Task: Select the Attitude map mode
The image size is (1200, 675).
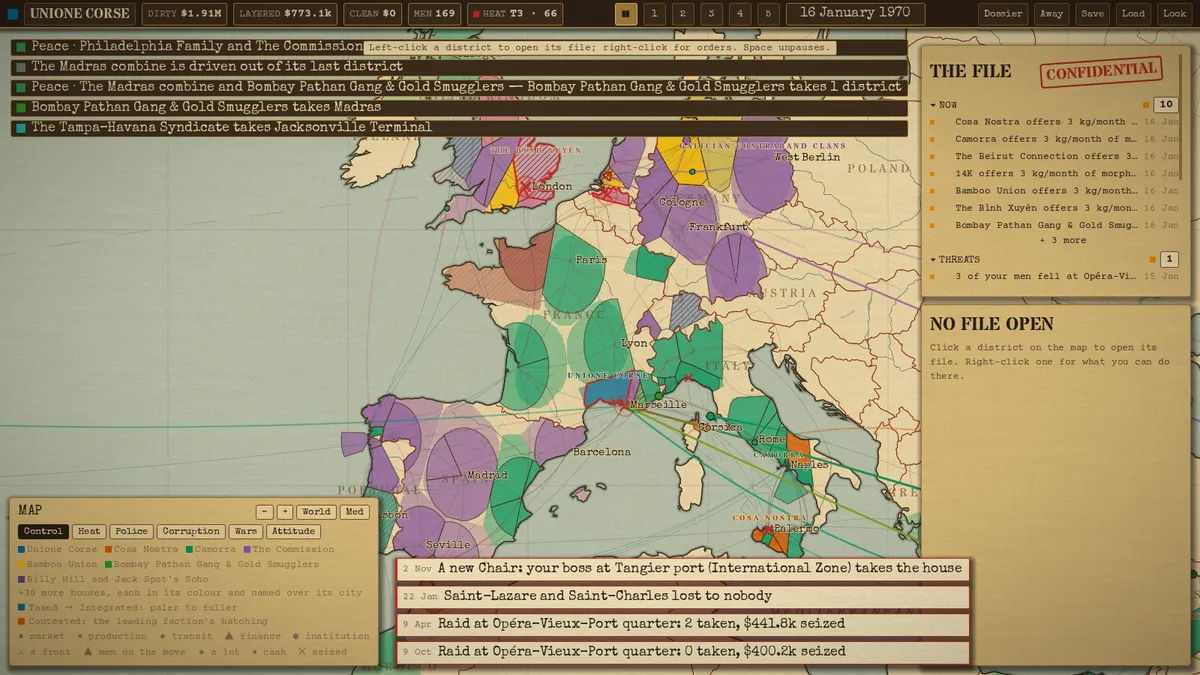Action: click(293, 532)
